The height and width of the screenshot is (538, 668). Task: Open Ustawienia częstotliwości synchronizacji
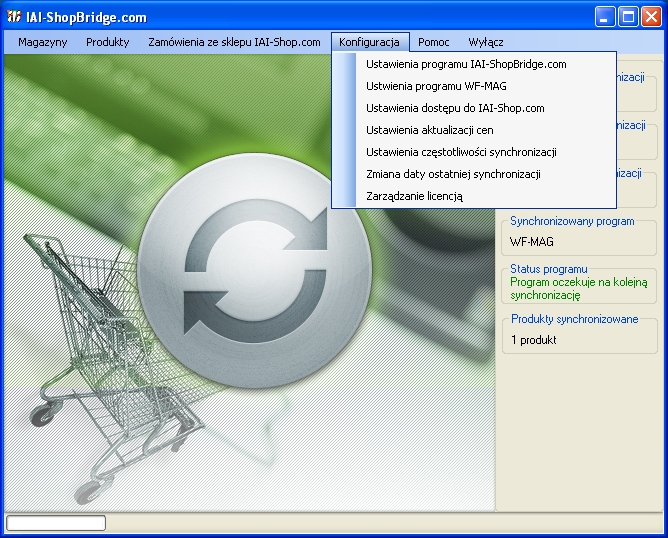click(x=474, y=152)
